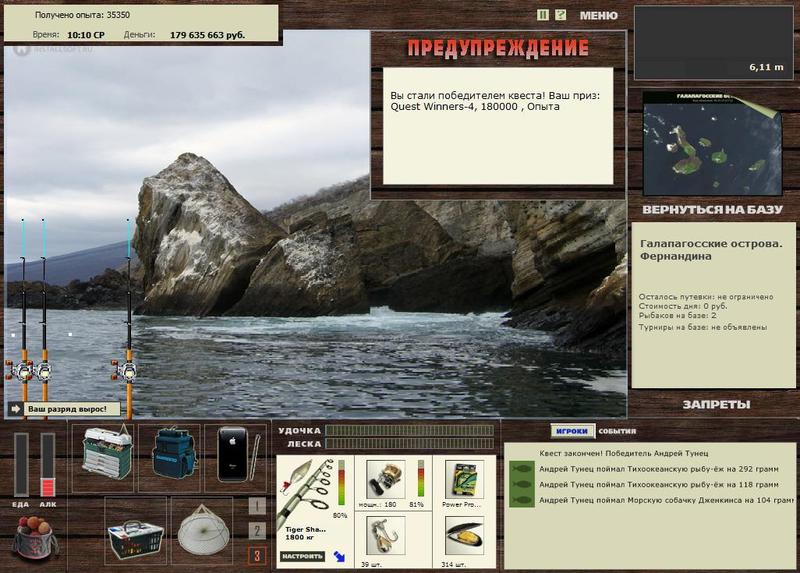The image size is (800, 573).
Task: Open the tackle box icon
Action: 107,453
